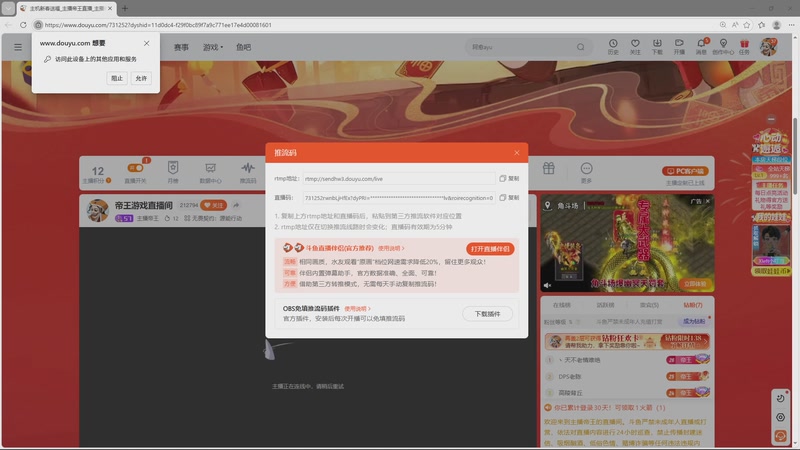Click the rtmp地址 input field
The width and height of the screenshot is (800, 450).
(399, 179)
